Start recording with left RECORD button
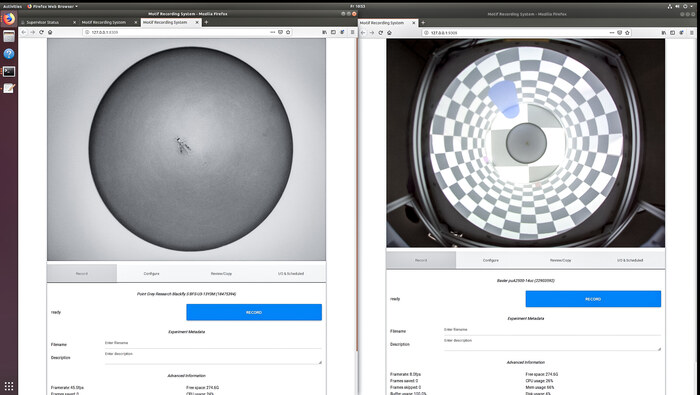Viewport: 700px width, 395px height. (254, 312)
